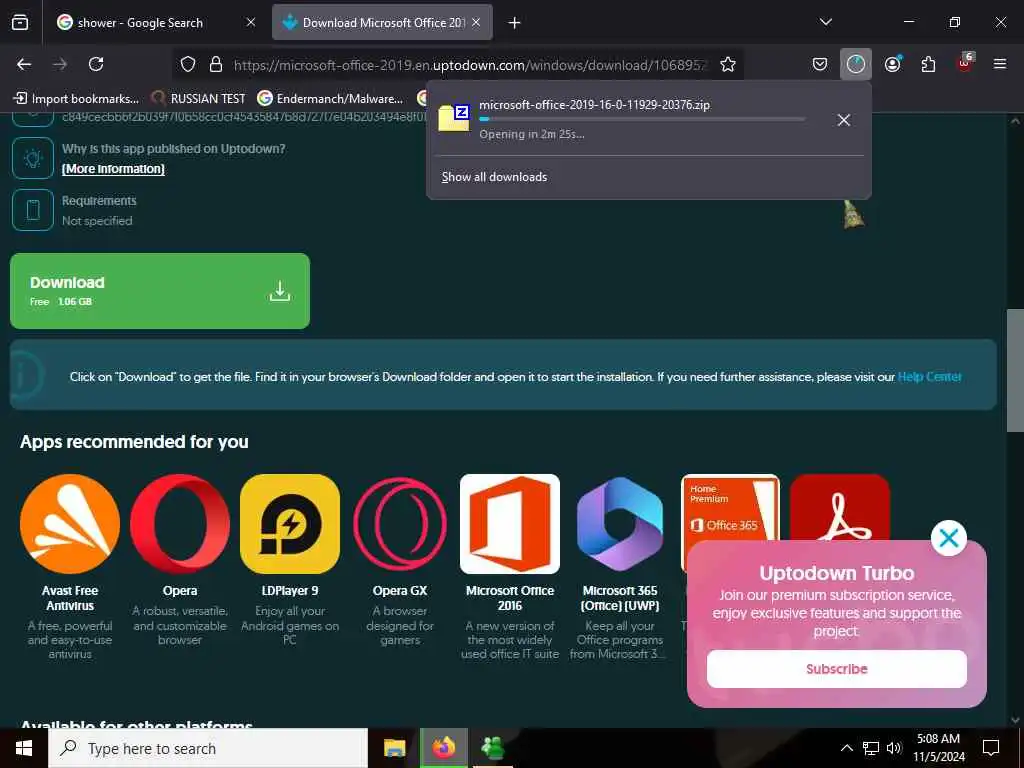Open Firefox View icon in tab bar

pos(20,22)
